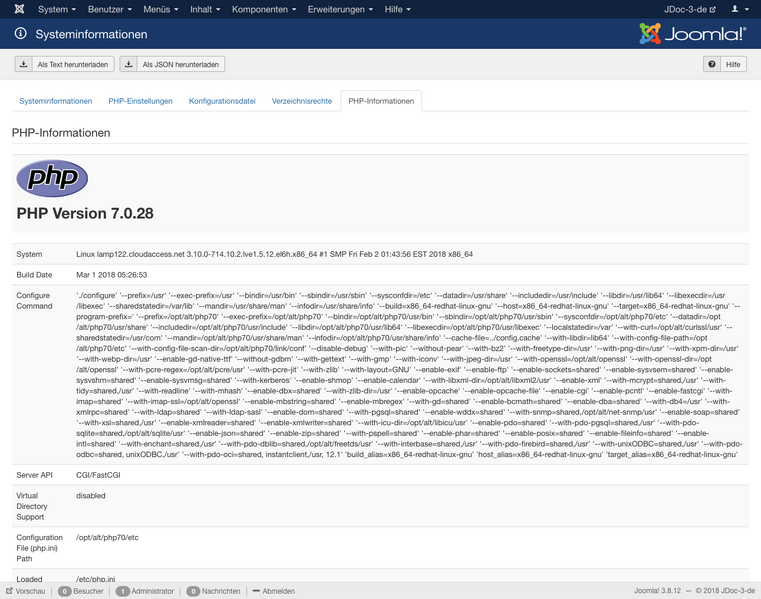
Task: Click the /opt/alt/php70/etc value
Action: [107, 537]
